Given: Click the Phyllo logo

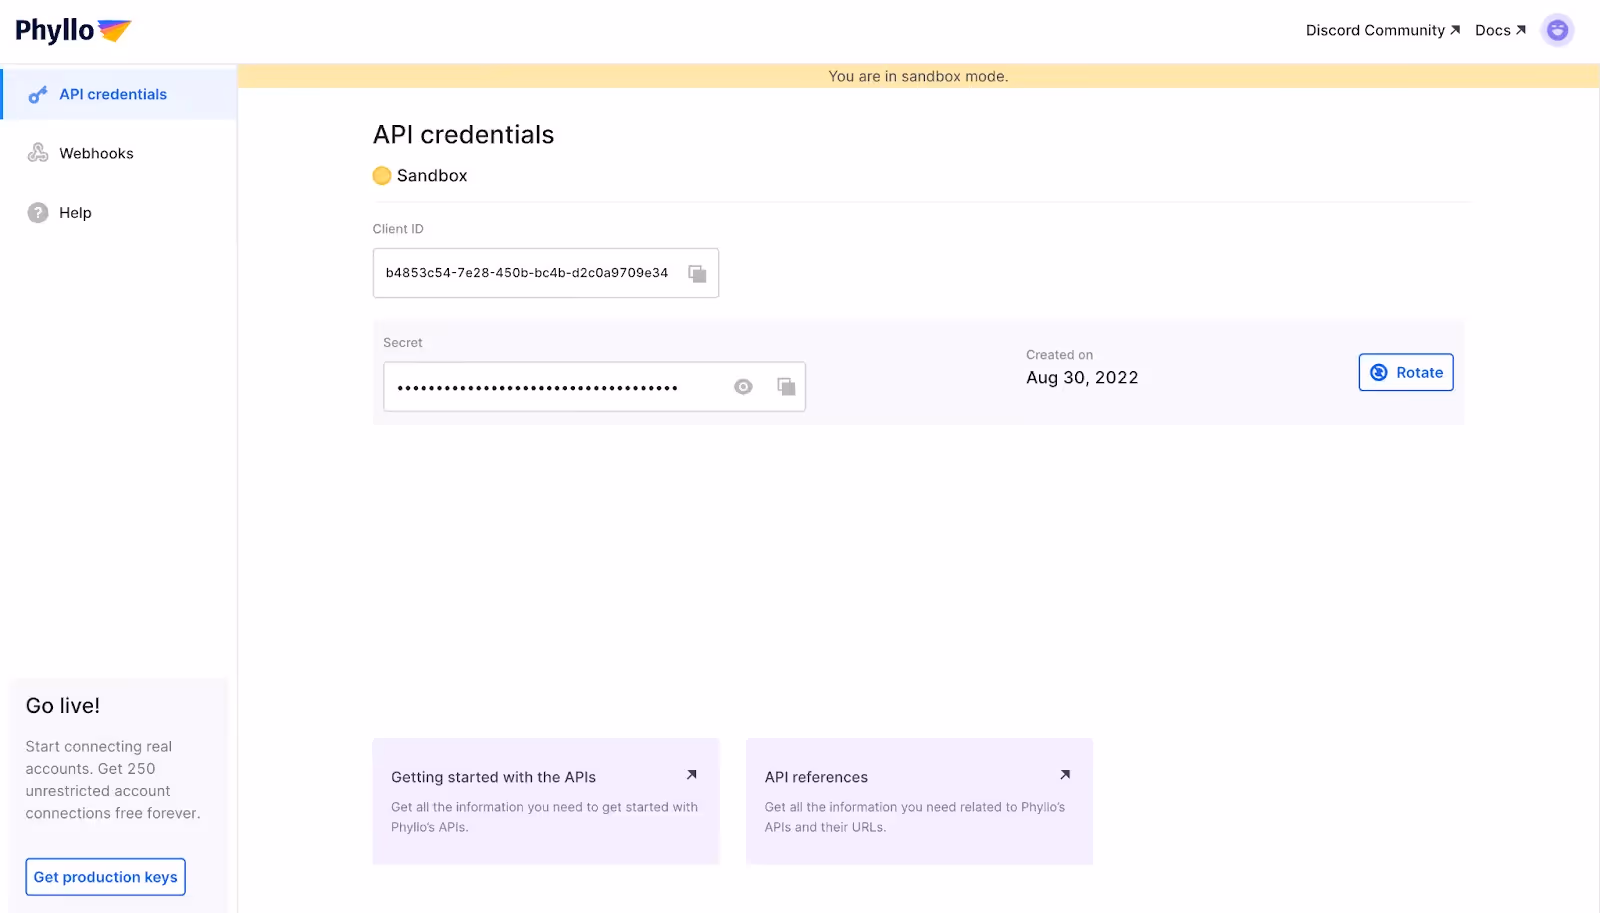Looking at the screenshot, I should [73, 30].
